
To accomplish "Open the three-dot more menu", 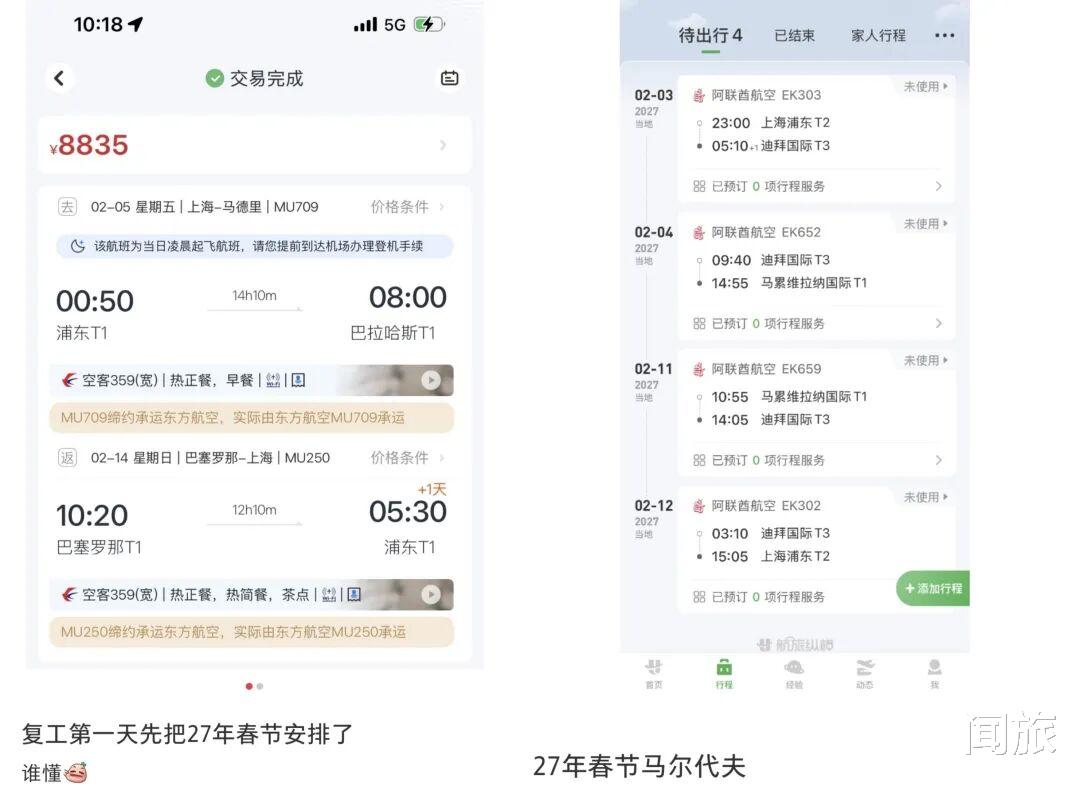I will point(944,36).
